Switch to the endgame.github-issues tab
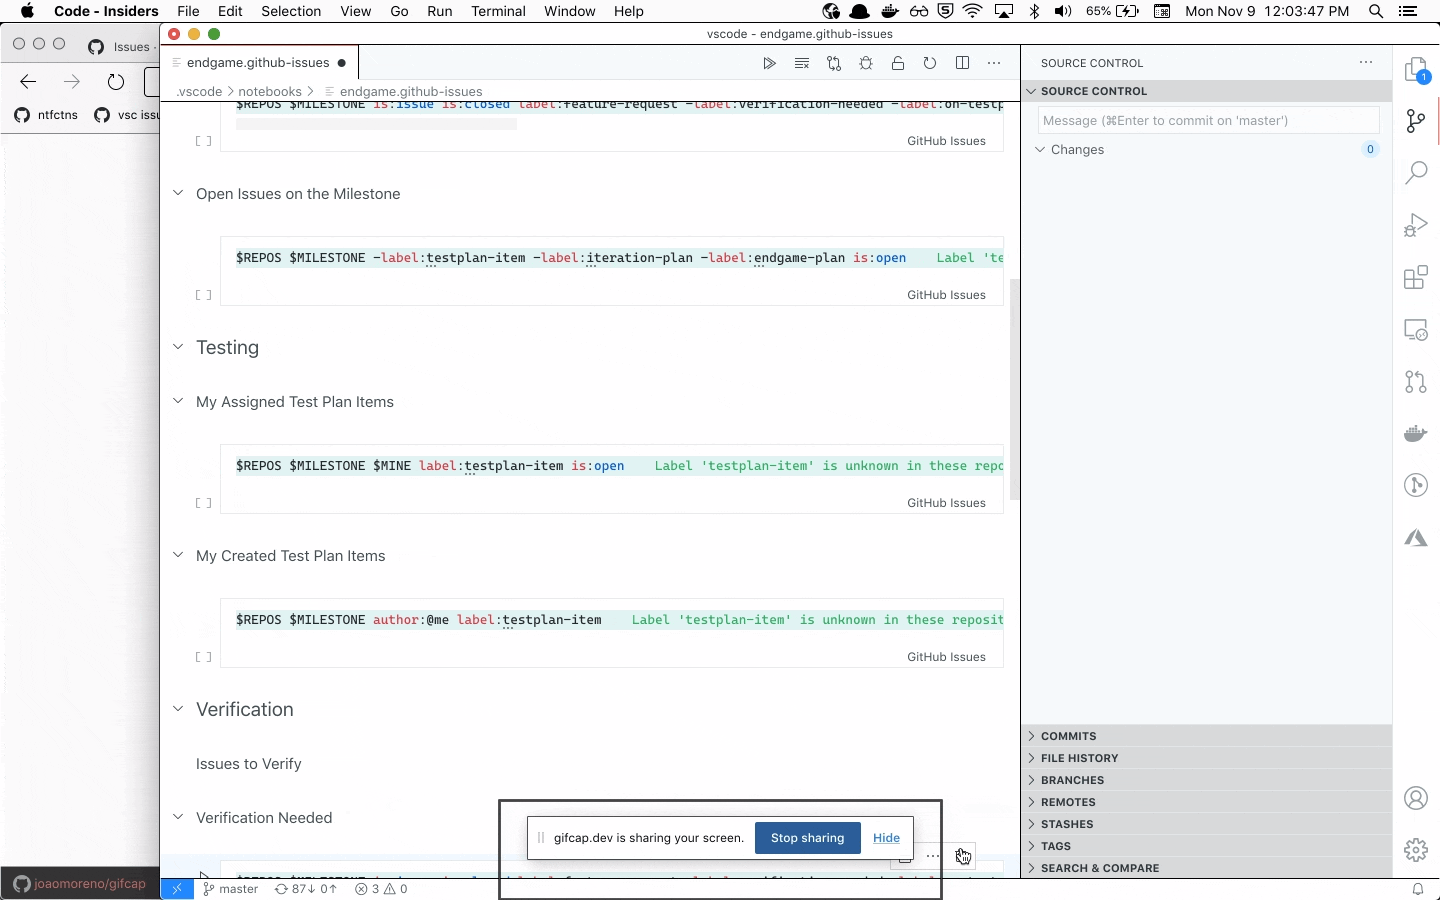Screen dimensions: 1440x900 point(256,62)
